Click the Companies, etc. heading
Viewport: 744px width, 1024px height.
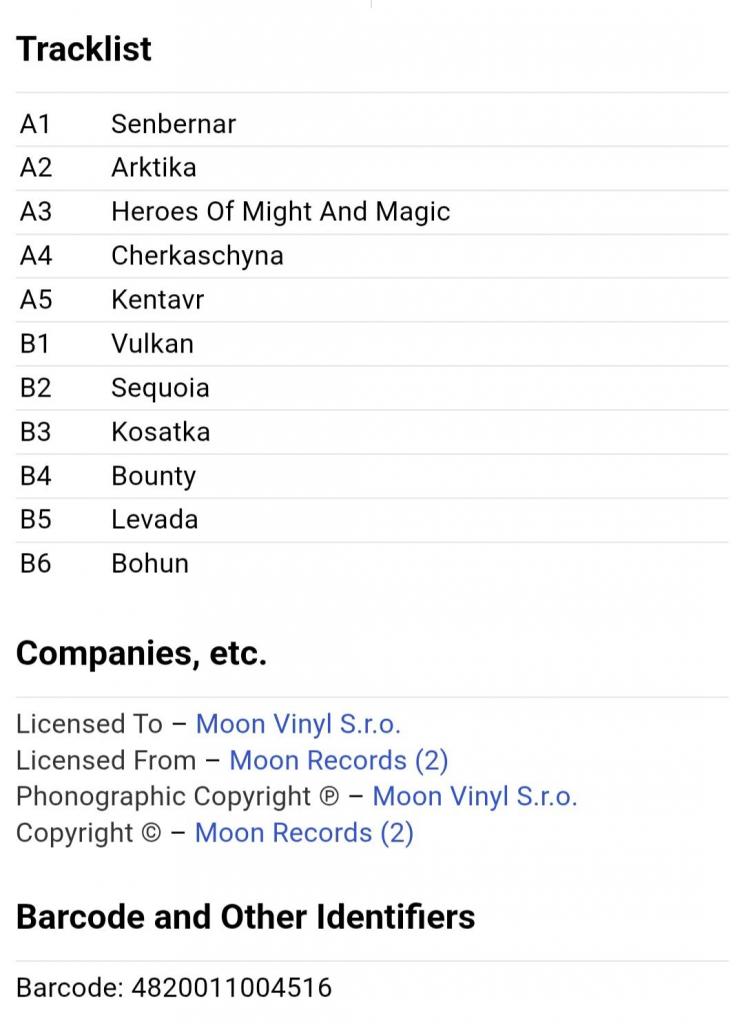[141, 653]
